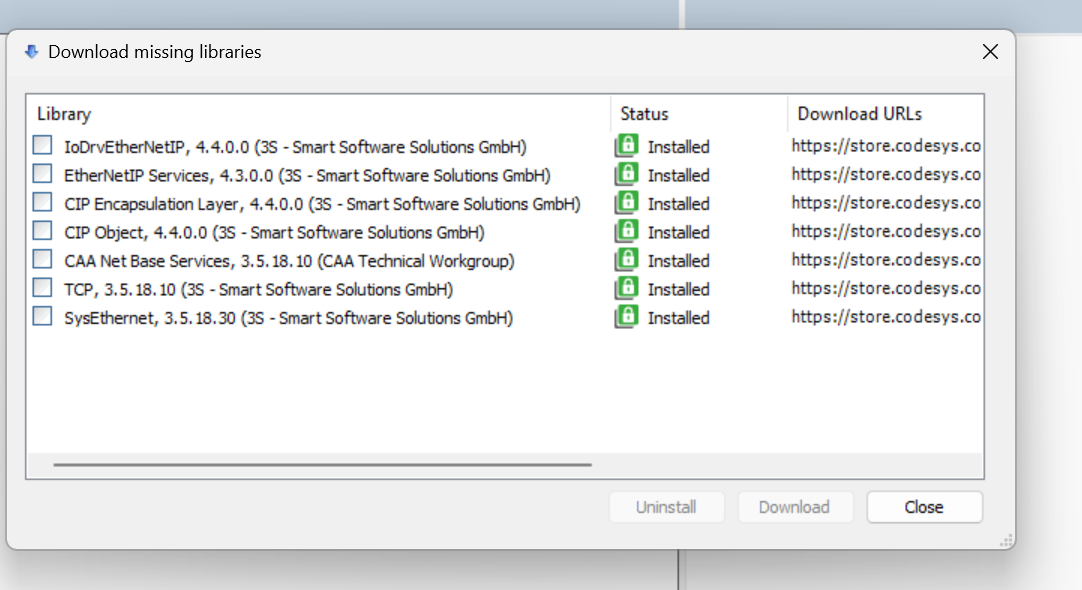The width and height of the screenshot is (1082, 590).
Task: Click Installed status text for SysEthernet
Action: [678, 318]
